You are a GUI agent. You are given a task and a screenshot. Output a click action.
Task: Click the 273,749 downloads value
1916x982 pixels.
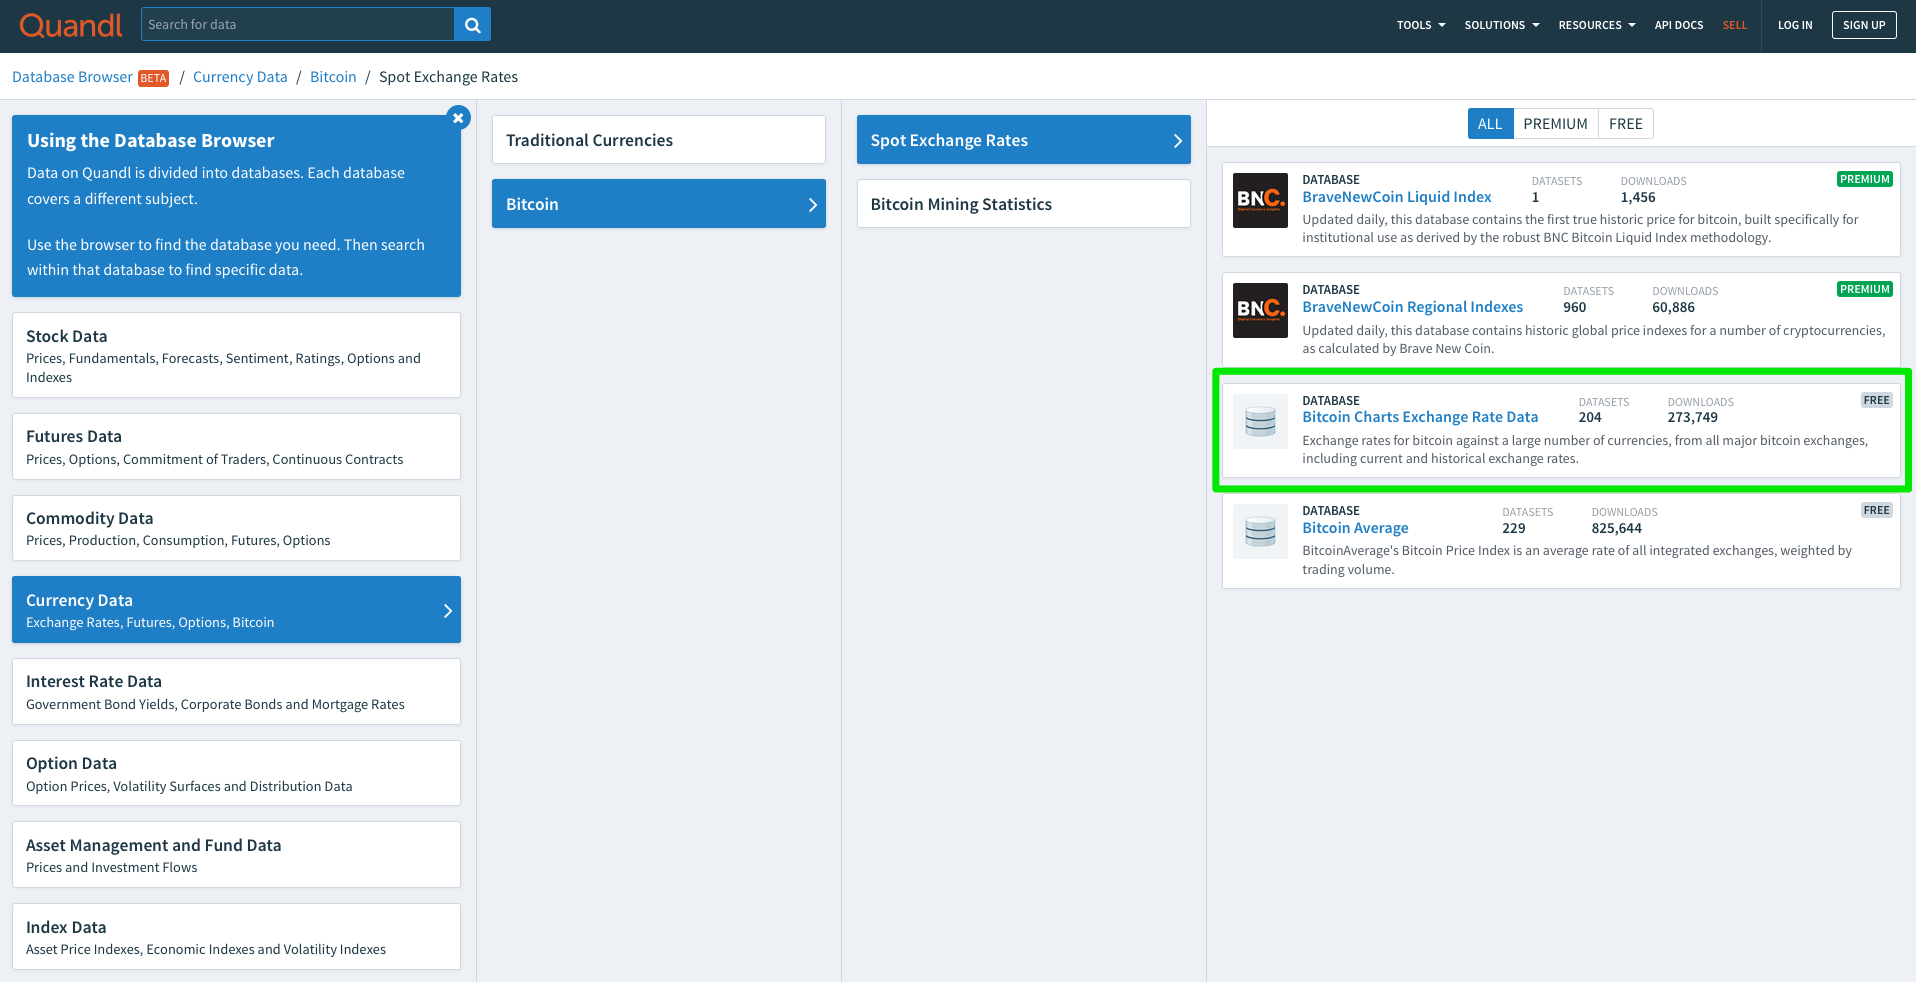tap(1692, 418)
